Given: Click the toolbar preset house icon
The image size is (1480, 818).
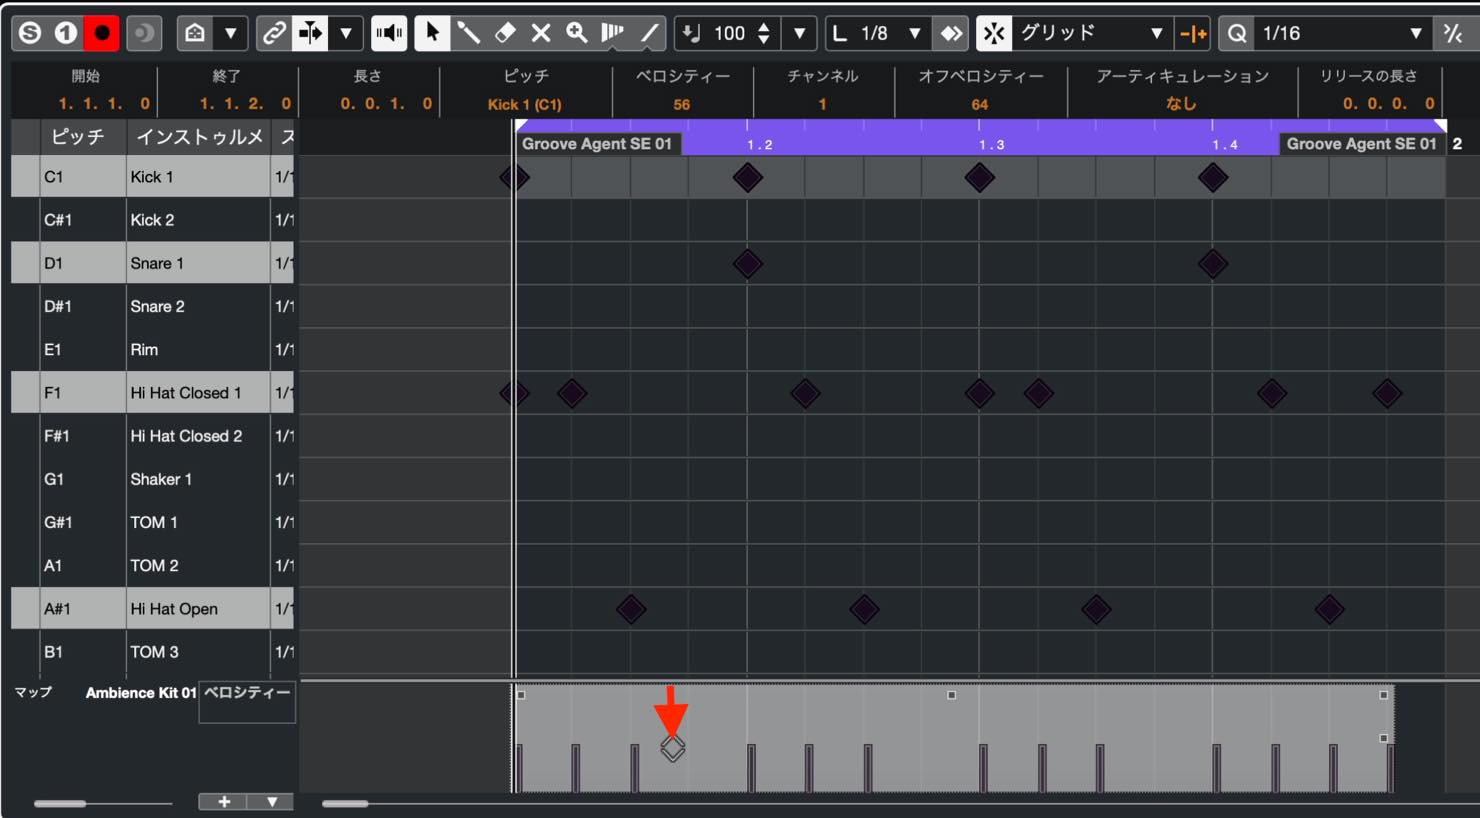Looking at the screenshot, I should tap(195, 33).
